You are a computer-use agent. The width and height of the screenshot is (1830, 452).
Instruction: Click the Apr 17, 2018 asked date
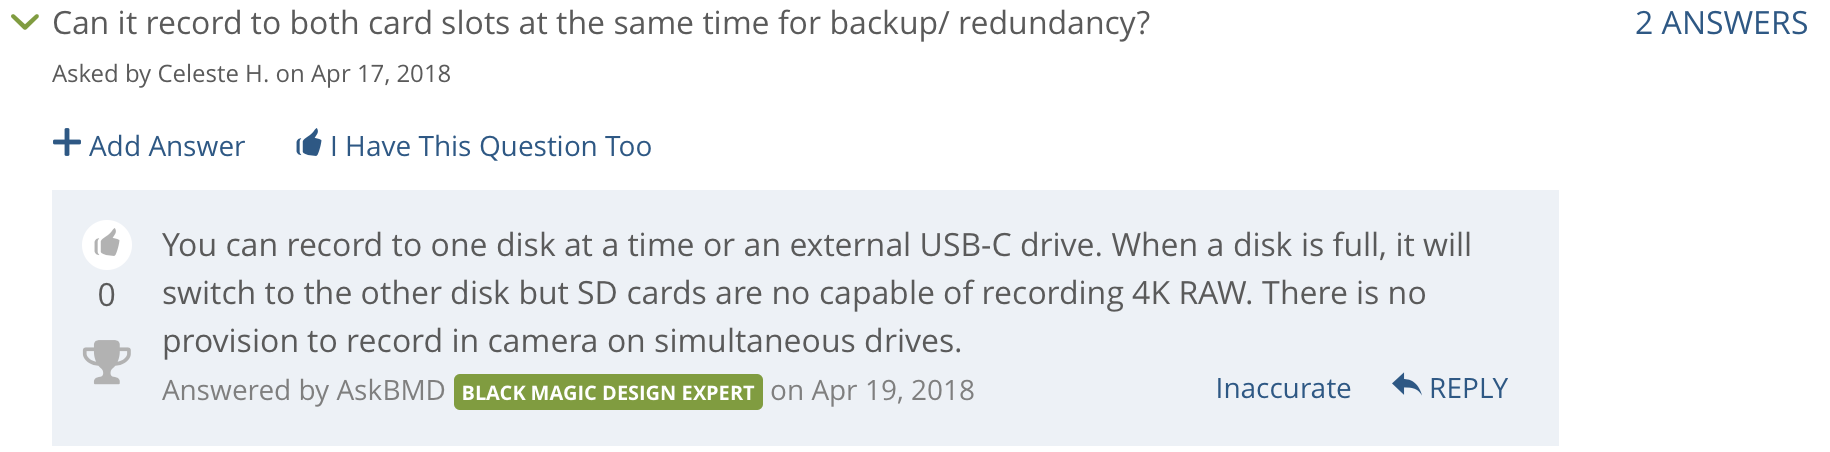381,74
